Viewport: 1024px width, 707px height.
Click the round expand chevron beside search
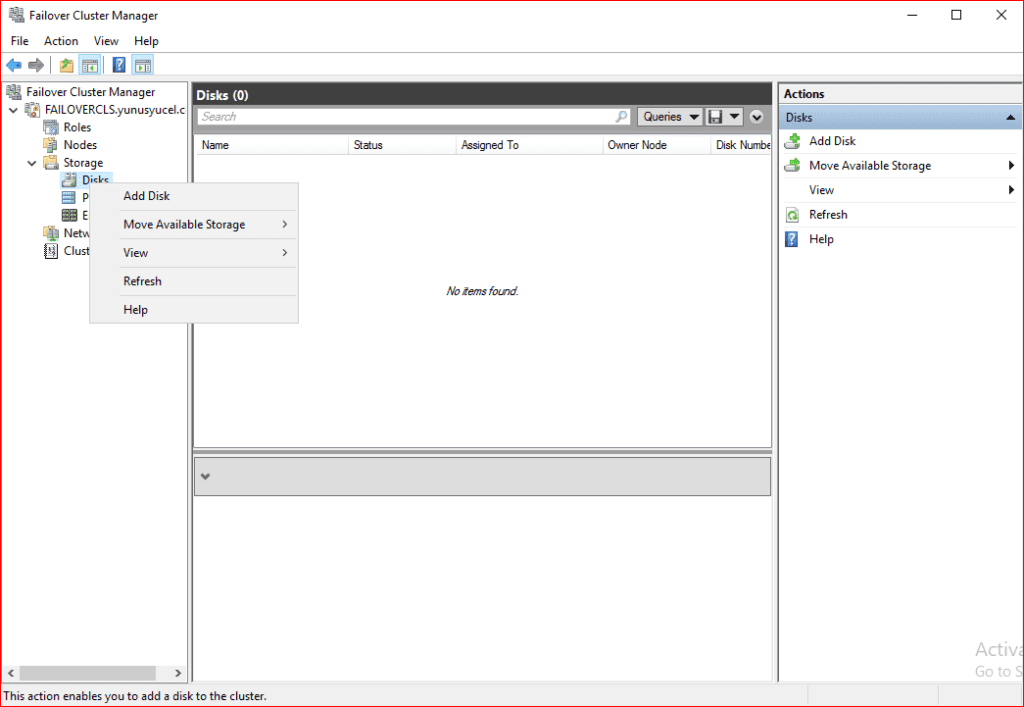(757, 117)
